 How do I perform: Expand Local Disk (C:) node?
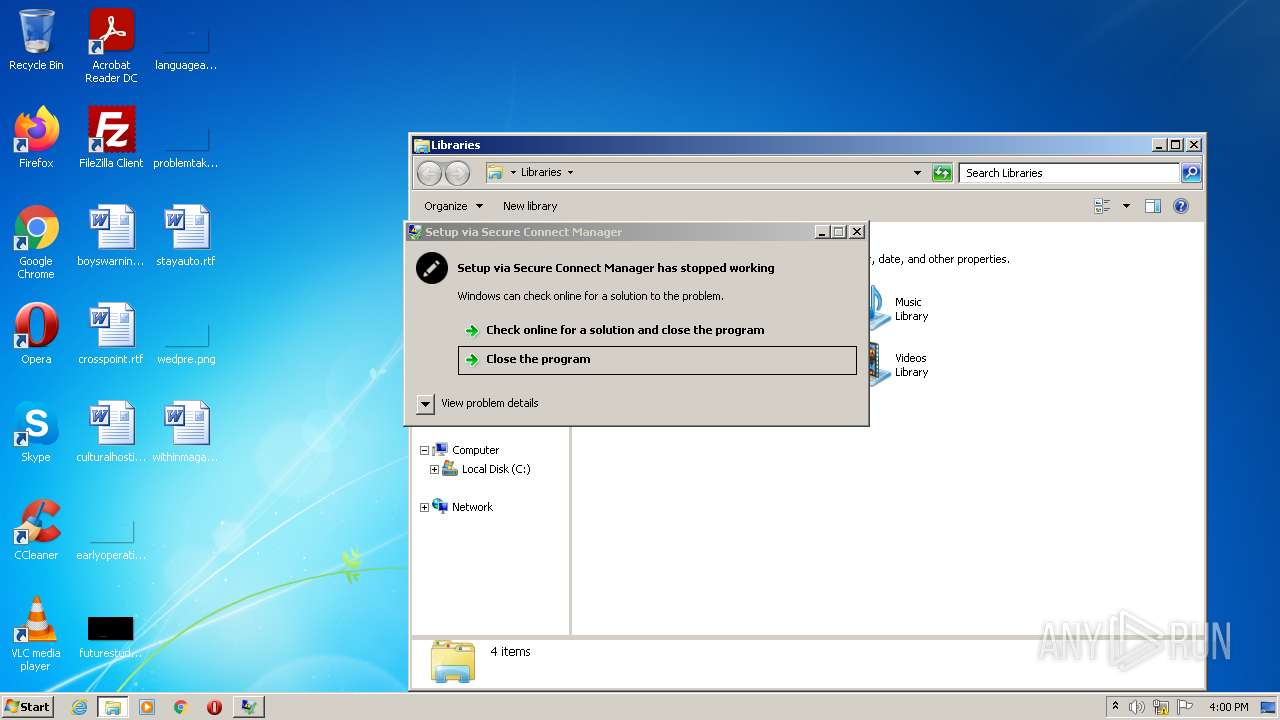[x=434, y=470]
